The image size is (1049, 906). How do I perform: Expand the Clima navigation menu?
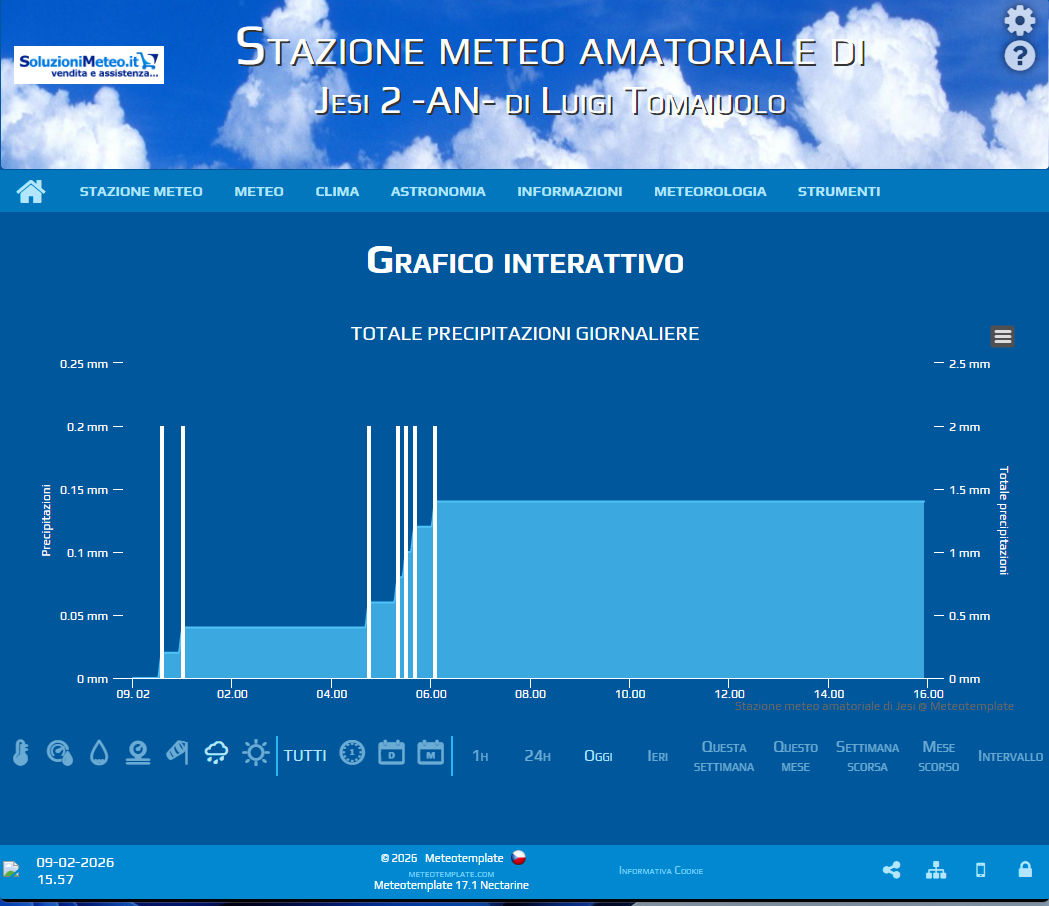click(x=337, y=191)
